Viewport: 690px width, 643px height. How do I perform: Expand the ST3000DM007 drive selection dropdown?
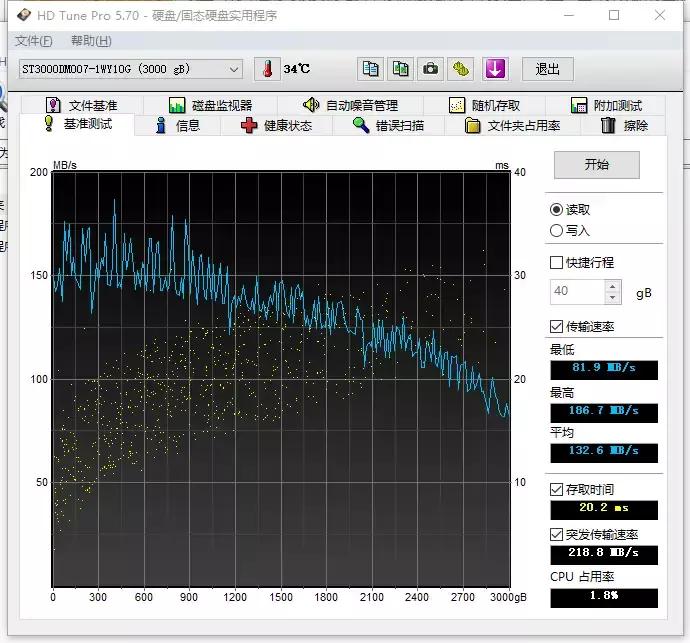pos(234,69)
